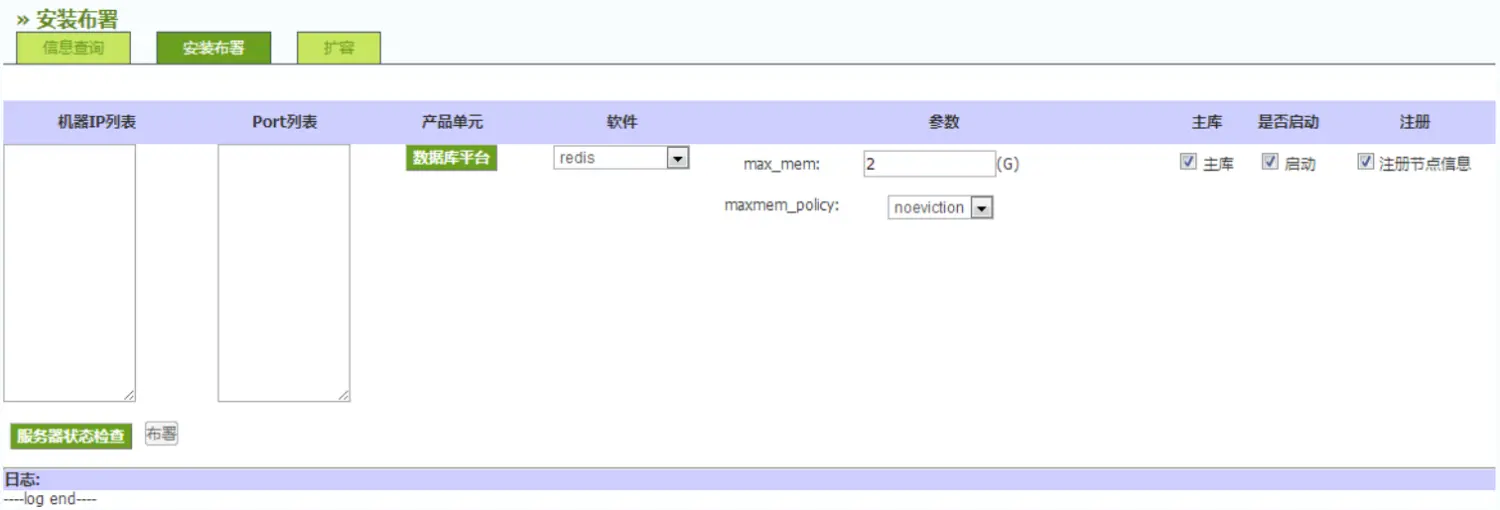Click the 服务器状态检查 button
The image size is (1500, 510).
71,436
